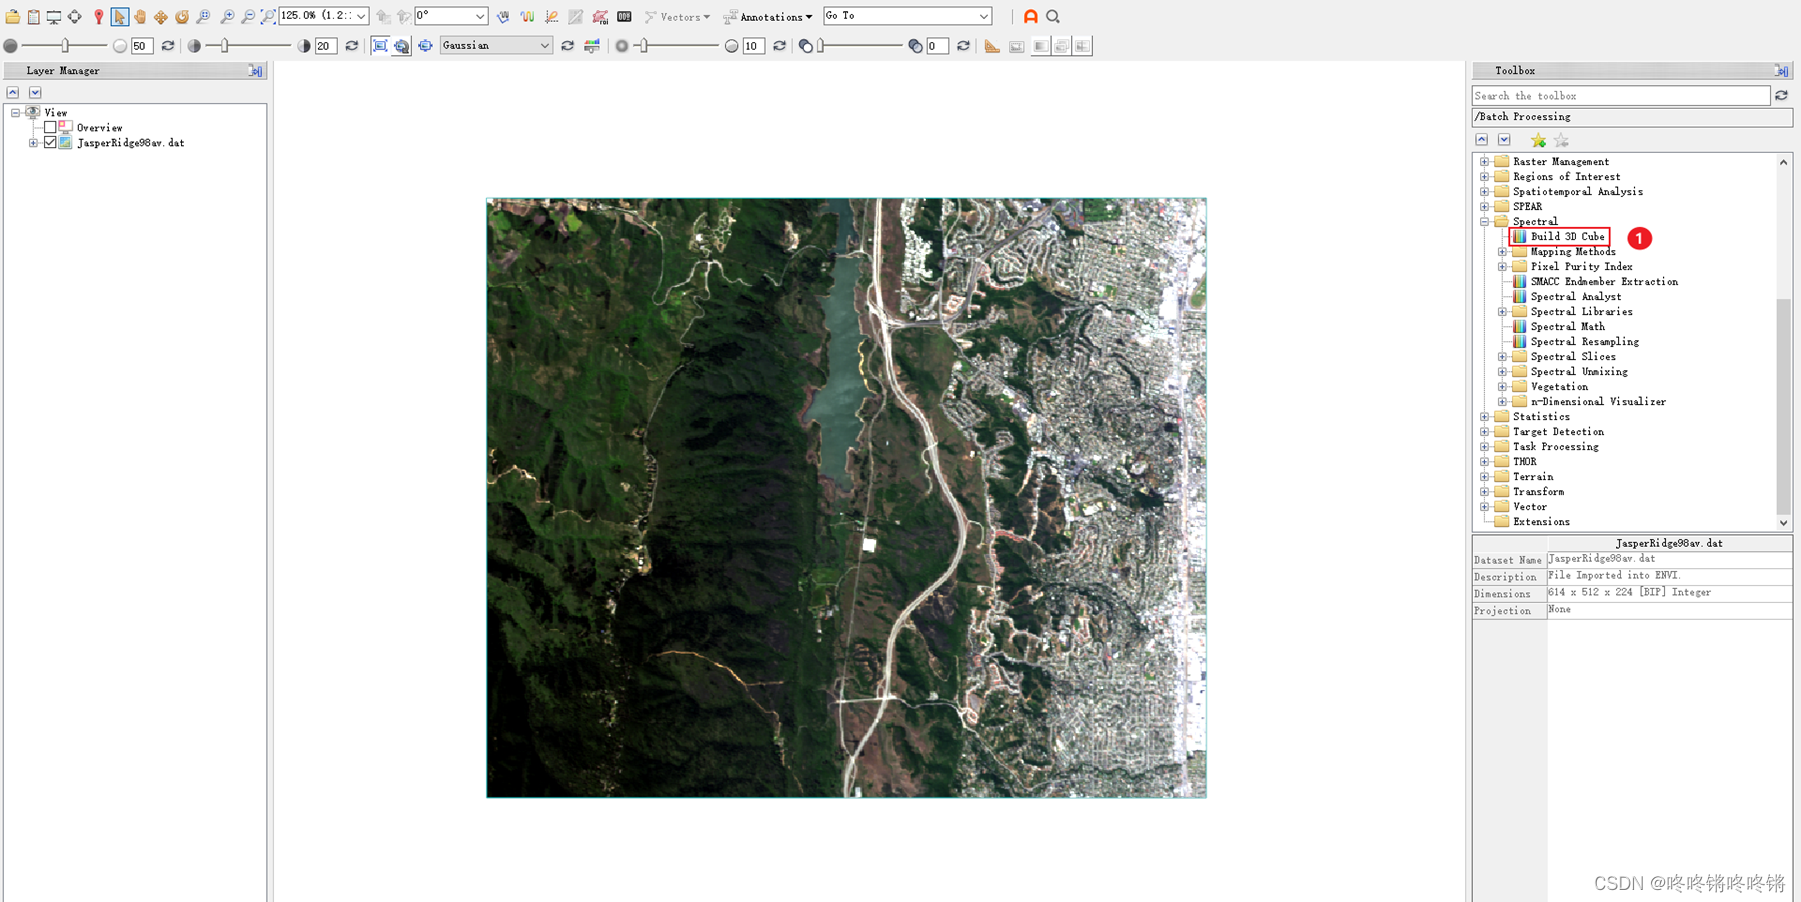This screenshot has width=1801, height=902.
Task: Click the Rotate View tool icon
Action: click(x=182, y=17)
